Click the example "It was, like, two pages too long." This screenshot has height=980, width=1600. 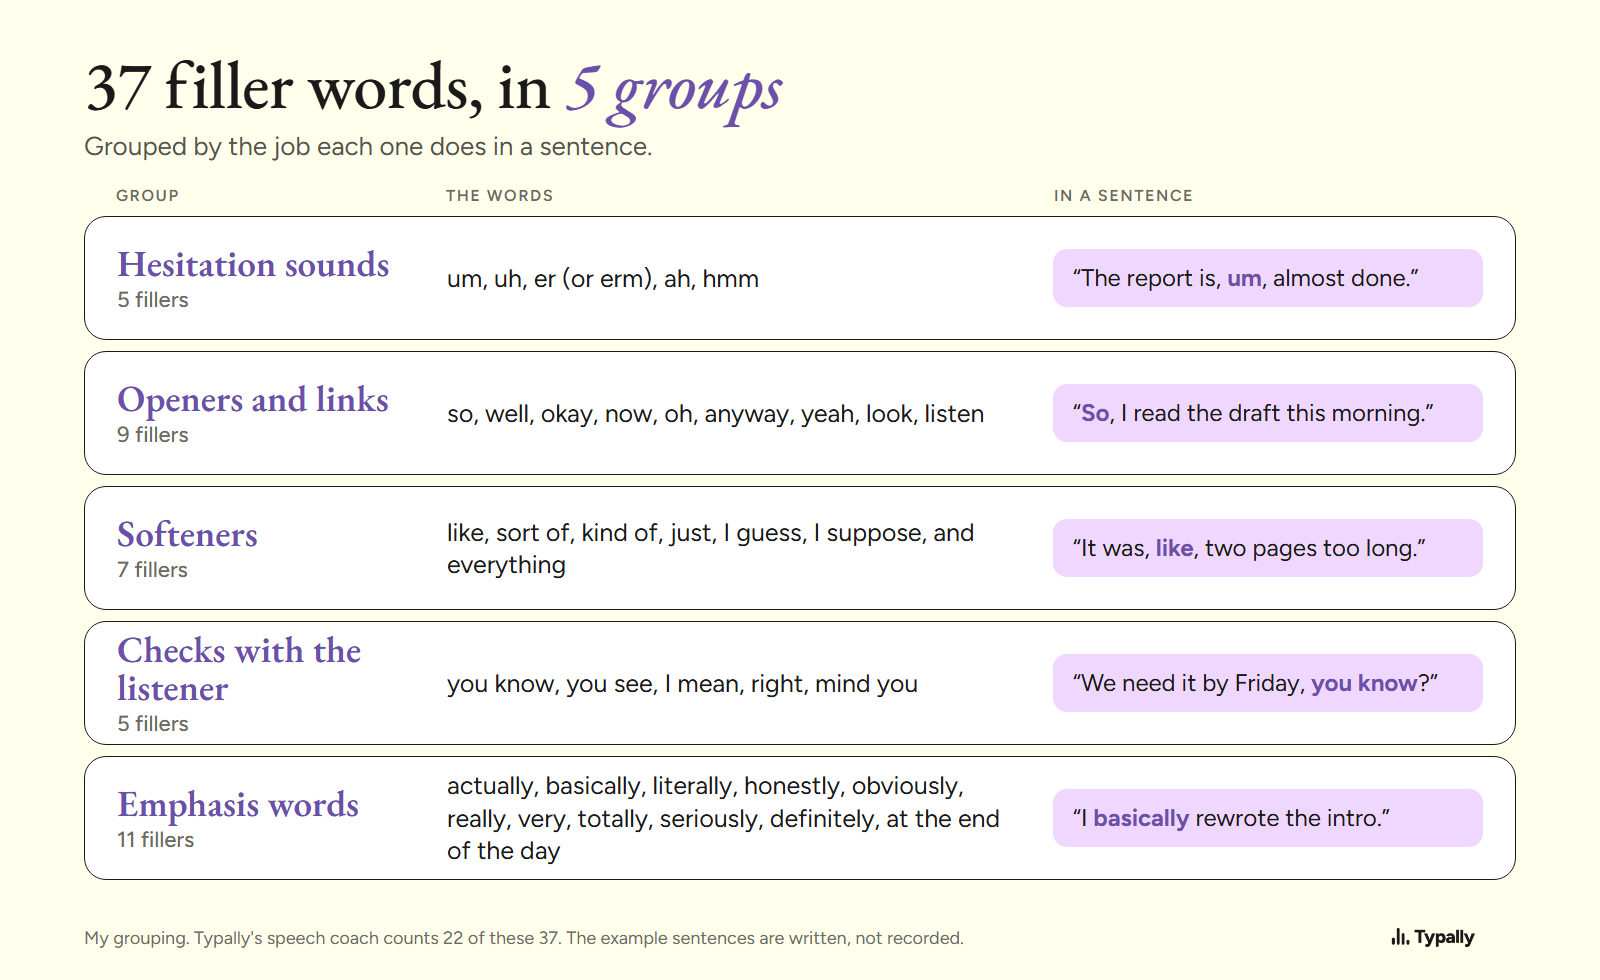1268,548
